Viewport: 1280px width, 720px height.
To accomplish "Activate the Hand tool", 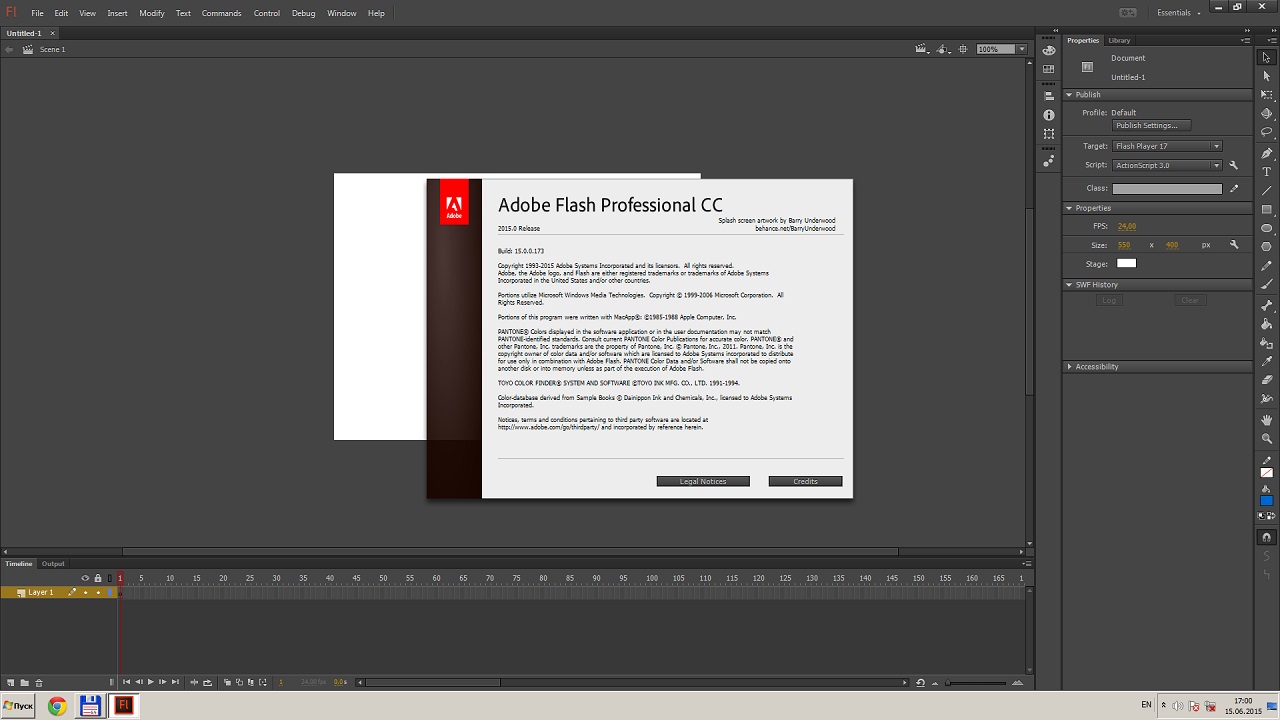I will click(1267, 419).
